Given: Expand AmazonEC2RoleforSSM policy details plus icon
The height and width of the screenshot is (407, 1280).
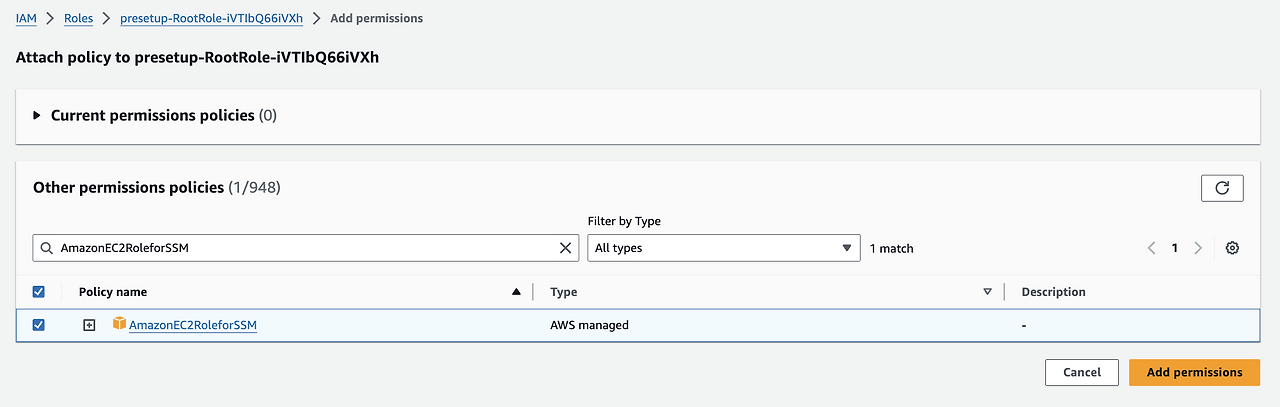Looking at the screenshot, I should click(x=89, y=325).
